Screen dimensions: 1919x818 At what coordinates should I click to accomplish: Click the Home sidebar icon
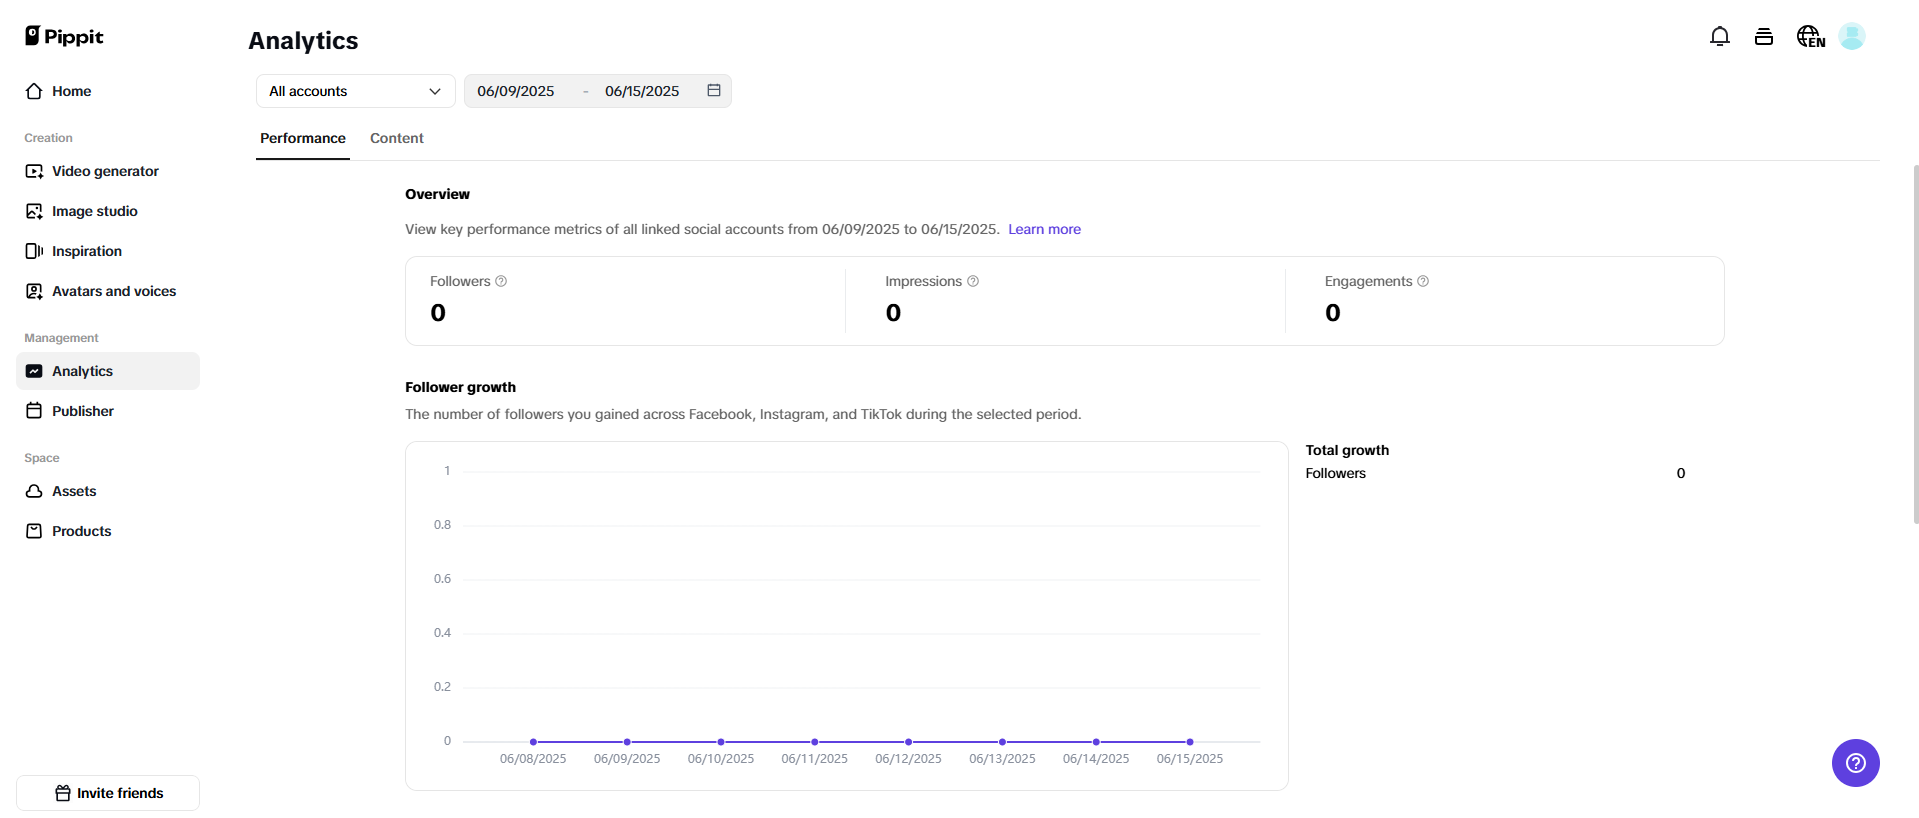click(34, 91)
